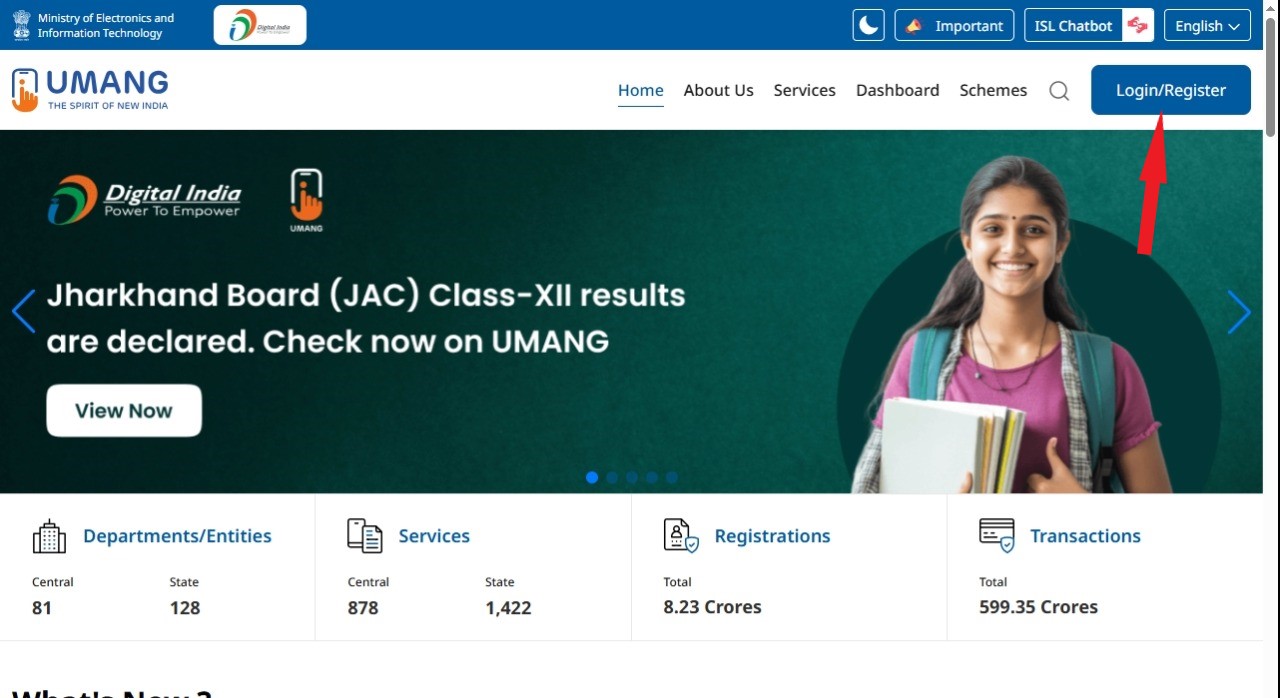Select the fifth carousel indicator dot
The height and width of the screenshot is (698, 1280).
672,478
